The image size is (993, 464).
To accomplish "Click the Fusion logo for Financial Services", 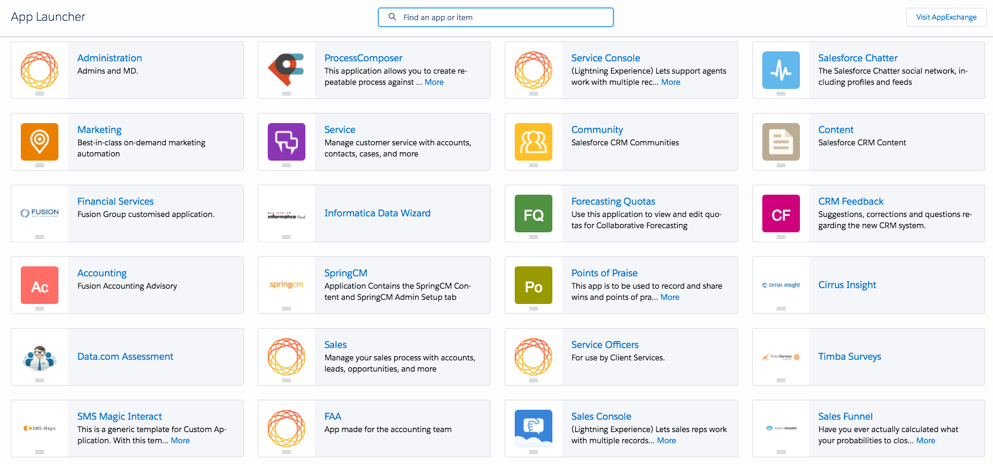I will click(x=39, y=213).
